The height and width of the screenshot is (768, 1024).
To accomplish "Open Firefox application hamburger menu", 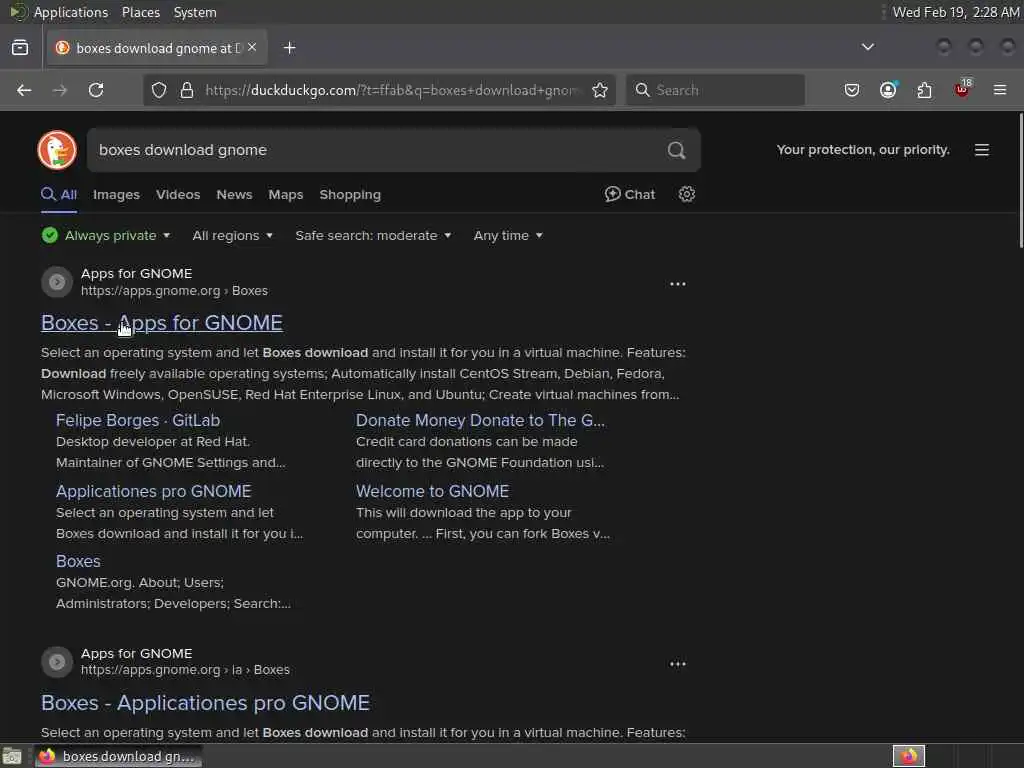I will point(1000,90).
